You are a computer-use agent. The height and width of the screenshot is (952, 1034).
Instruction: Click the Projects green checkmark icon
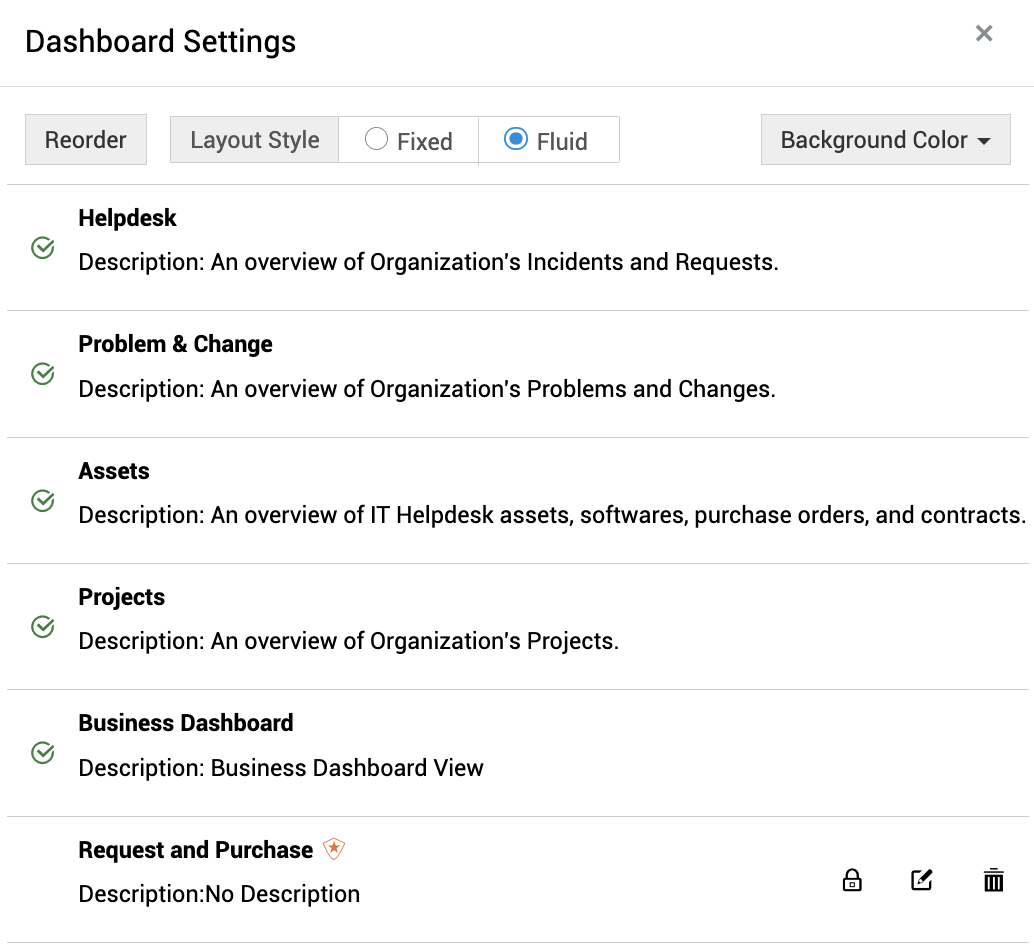click(43, 627)
